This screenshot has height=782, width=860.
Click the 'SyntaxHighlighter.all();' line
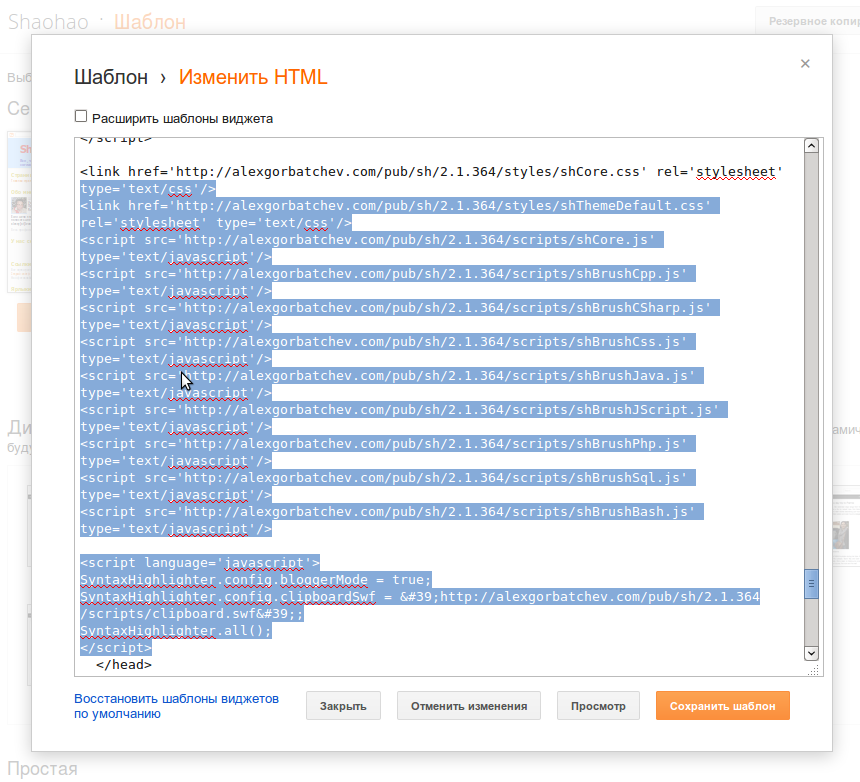click(176, 631)
